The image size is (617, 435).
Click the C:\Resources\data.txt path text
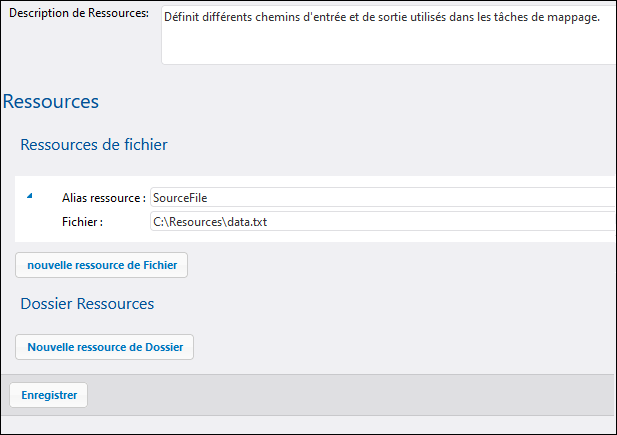click(x=210, y=222)
